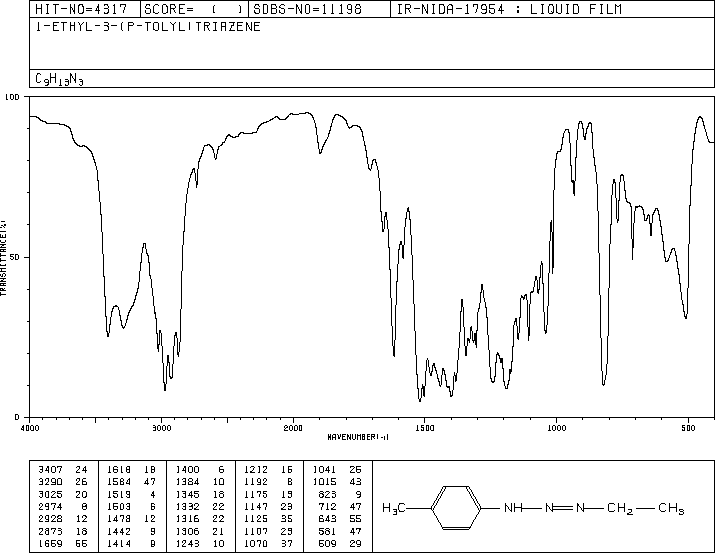This screenshot has width=715, height=553.
Task: Click the H3C group in the structure
Action: tap(394, 508)
